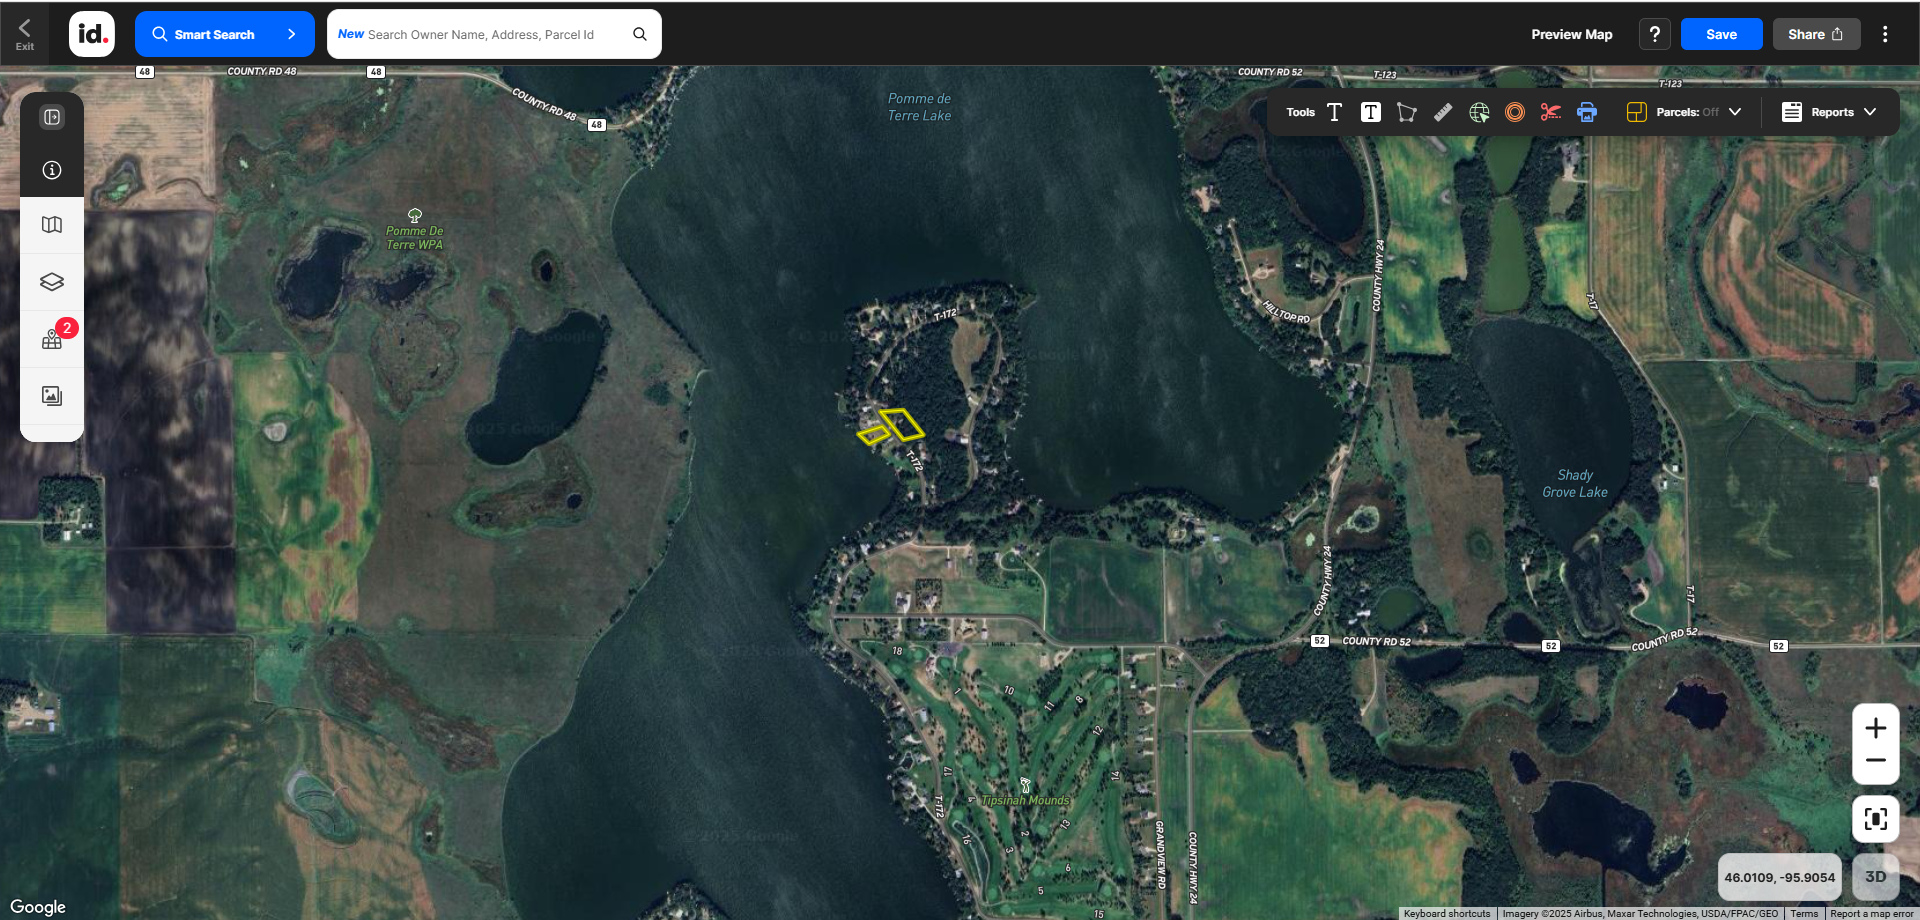Viewport: 1920px width, 920px height.
Task: Open the Smart Search expander
Action: (224, 34)
